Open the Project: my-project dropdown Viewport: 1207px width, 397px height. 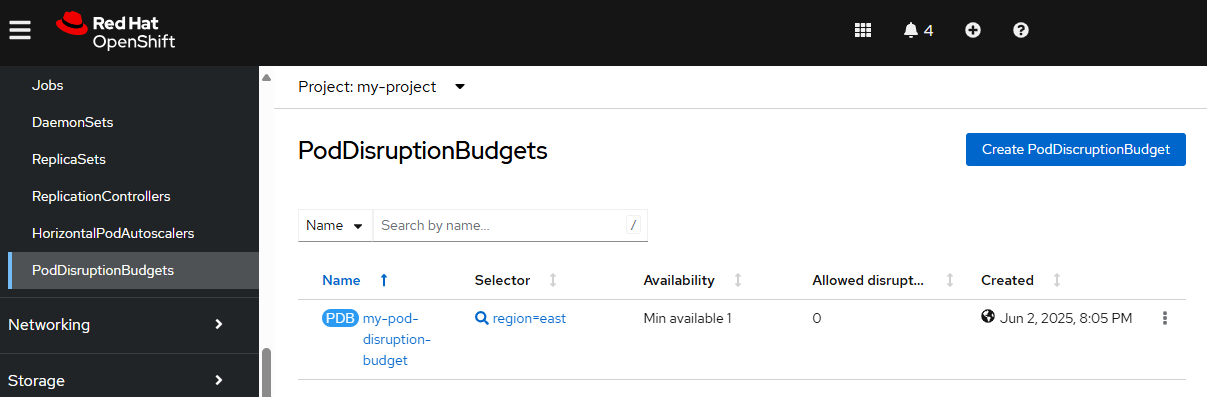[382, 87]
